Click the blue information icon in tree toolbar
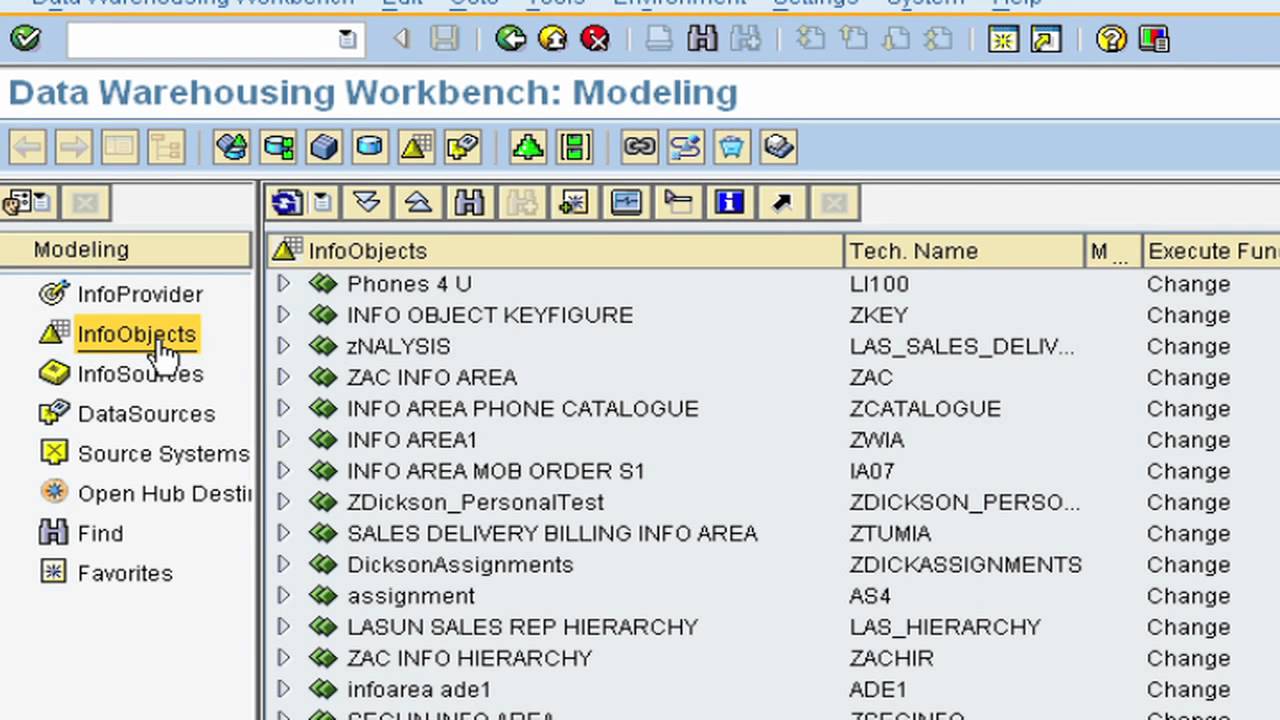This screenshot has height=720, width=1280. (729, 203)
